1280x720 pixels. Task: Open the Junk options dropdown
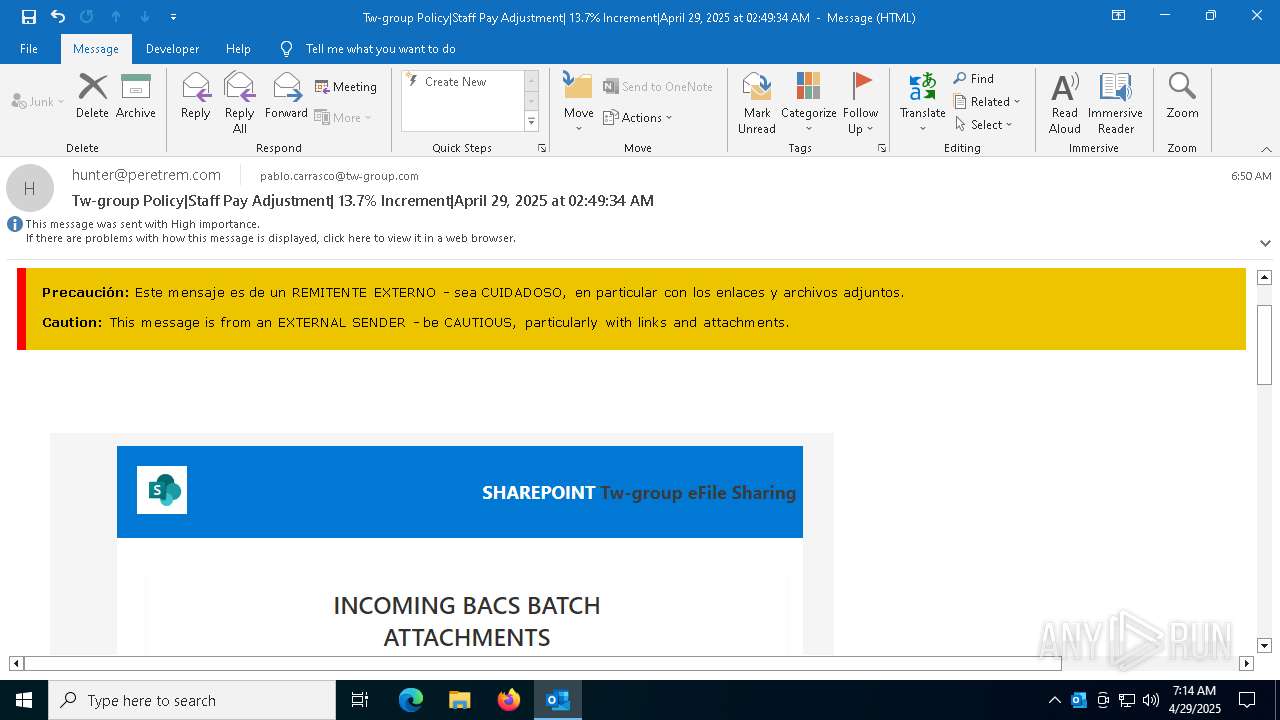coord(38,101)
